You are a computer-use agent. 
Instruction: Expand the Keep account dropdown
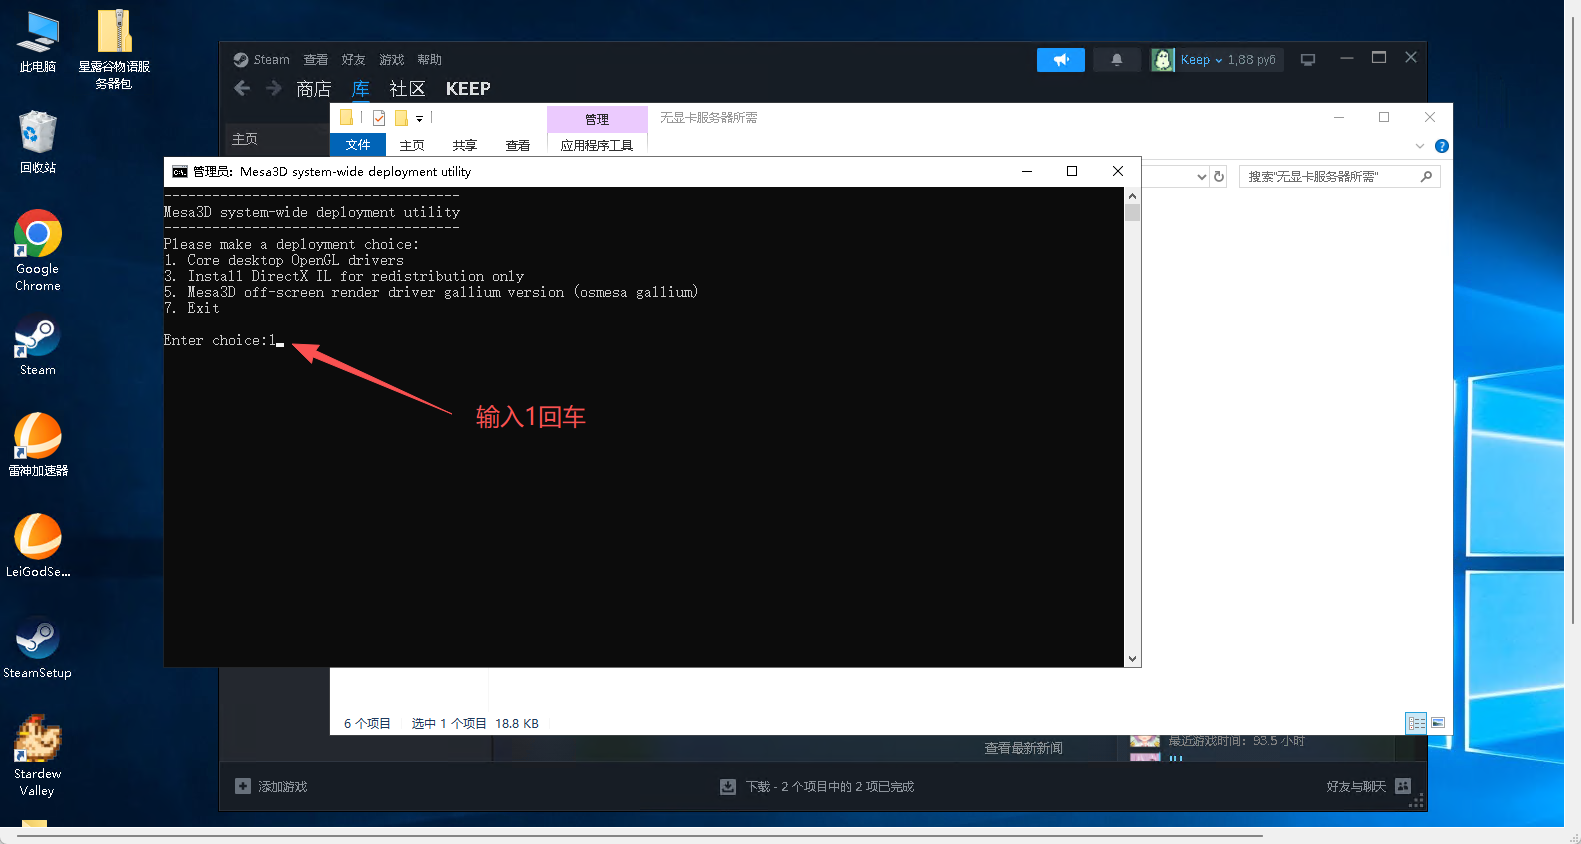(x=1218, y=60)
